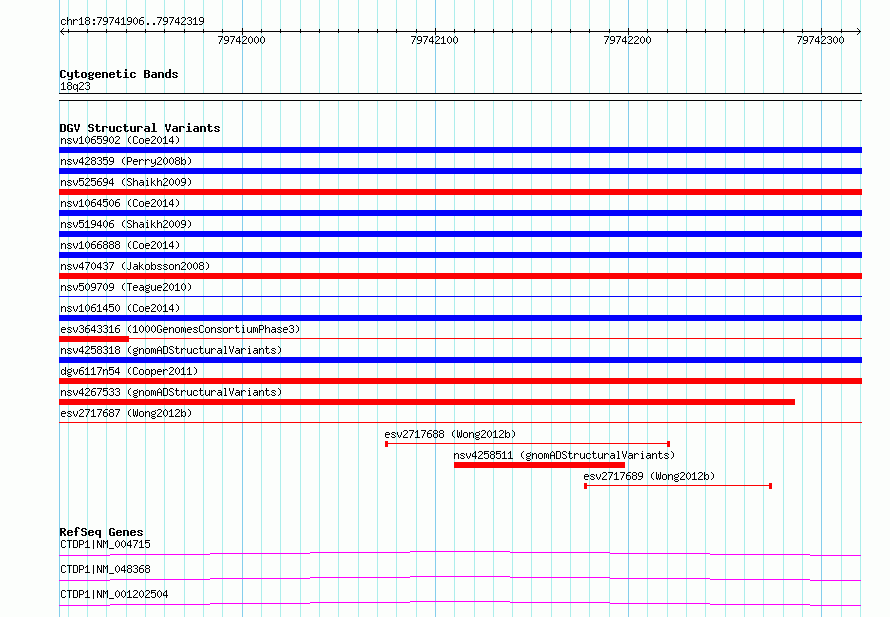
Task: Select the nsv1066888 (Coe2014) label
Action: click(x=120, y=245)
